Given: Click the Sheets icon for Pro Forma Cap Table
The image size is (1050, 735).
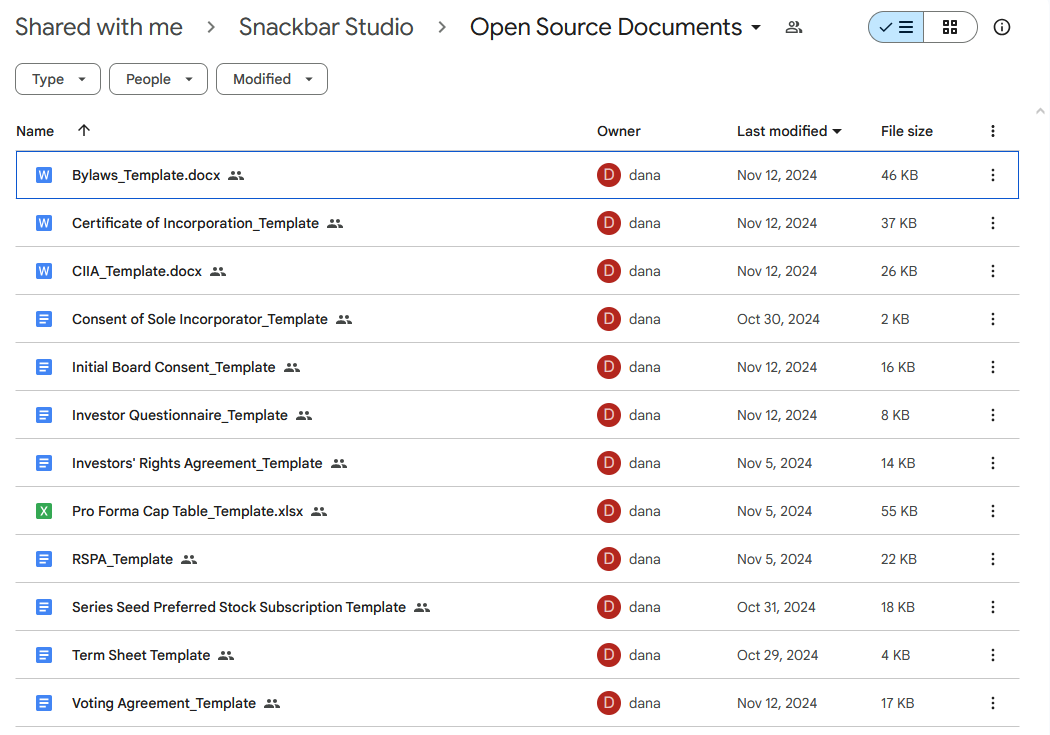Looking at the screenshot, I should pyautogui.click(x=43, y=510).
